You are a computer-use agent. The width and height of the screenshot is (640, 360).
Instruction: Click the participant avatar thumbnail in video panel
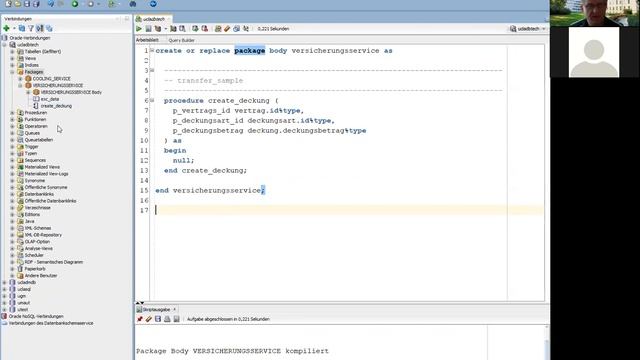594,52
